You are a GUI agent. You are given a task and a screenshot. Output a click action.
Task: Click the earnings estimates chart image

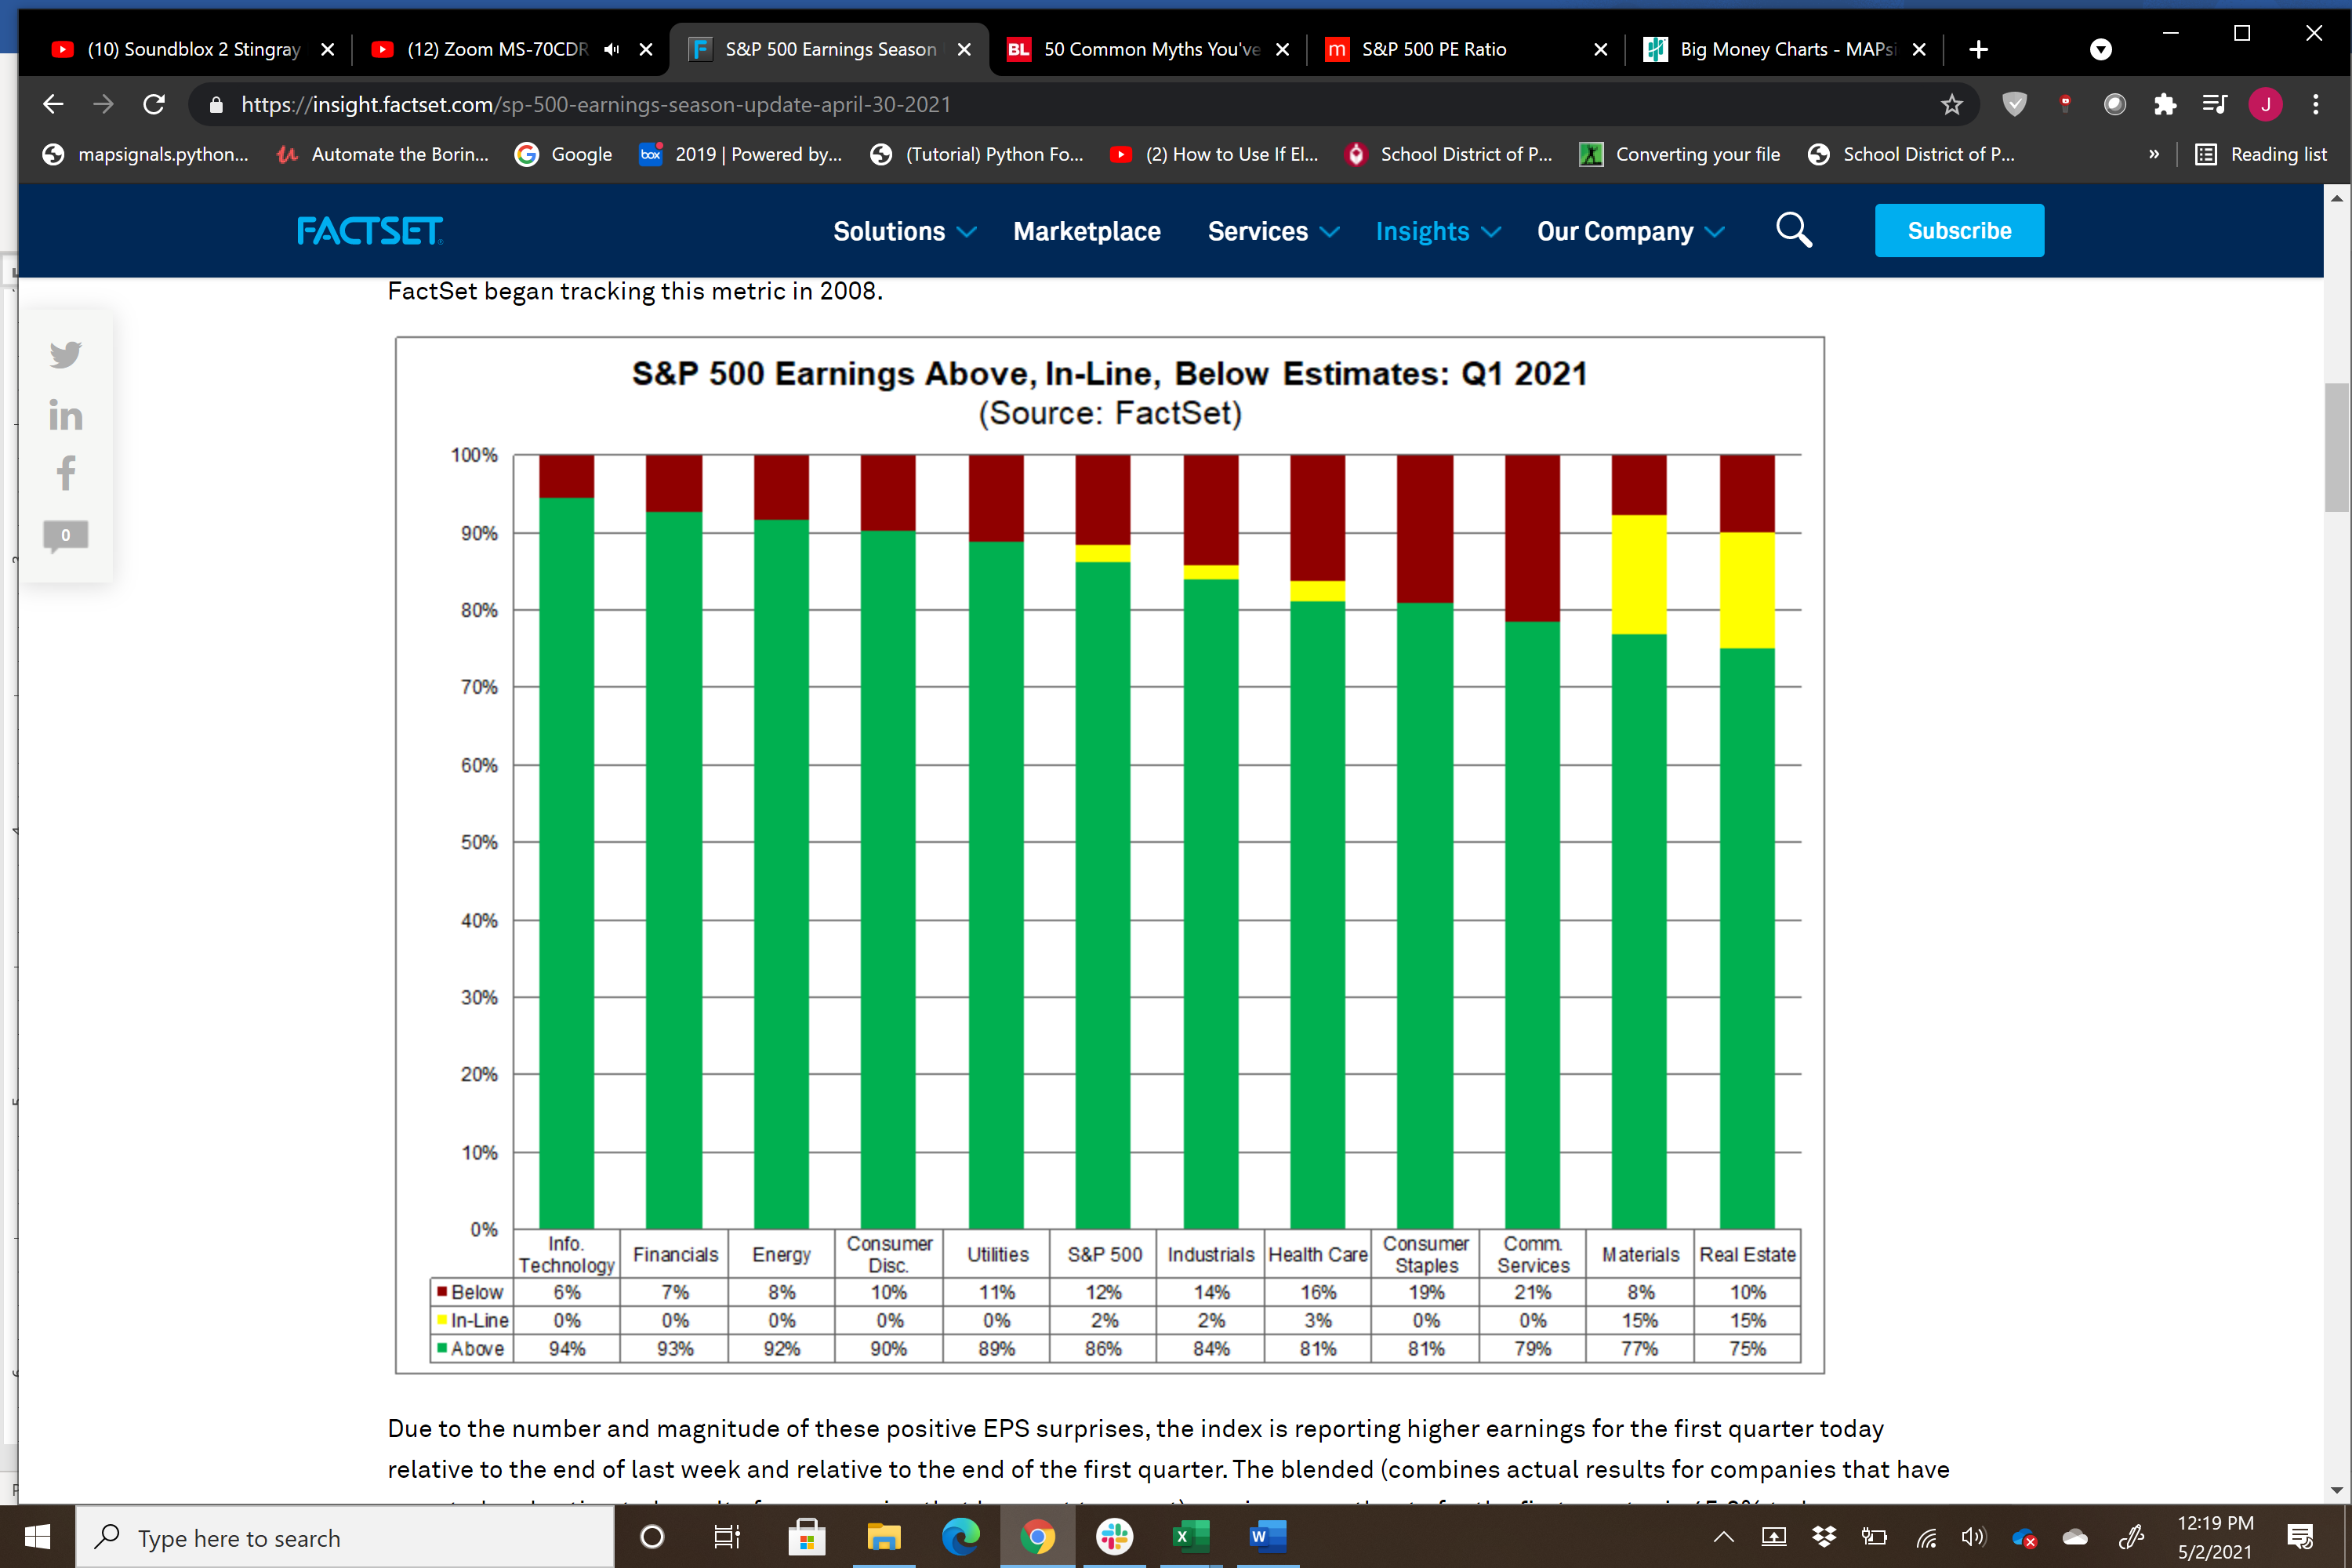(1110, 855)
